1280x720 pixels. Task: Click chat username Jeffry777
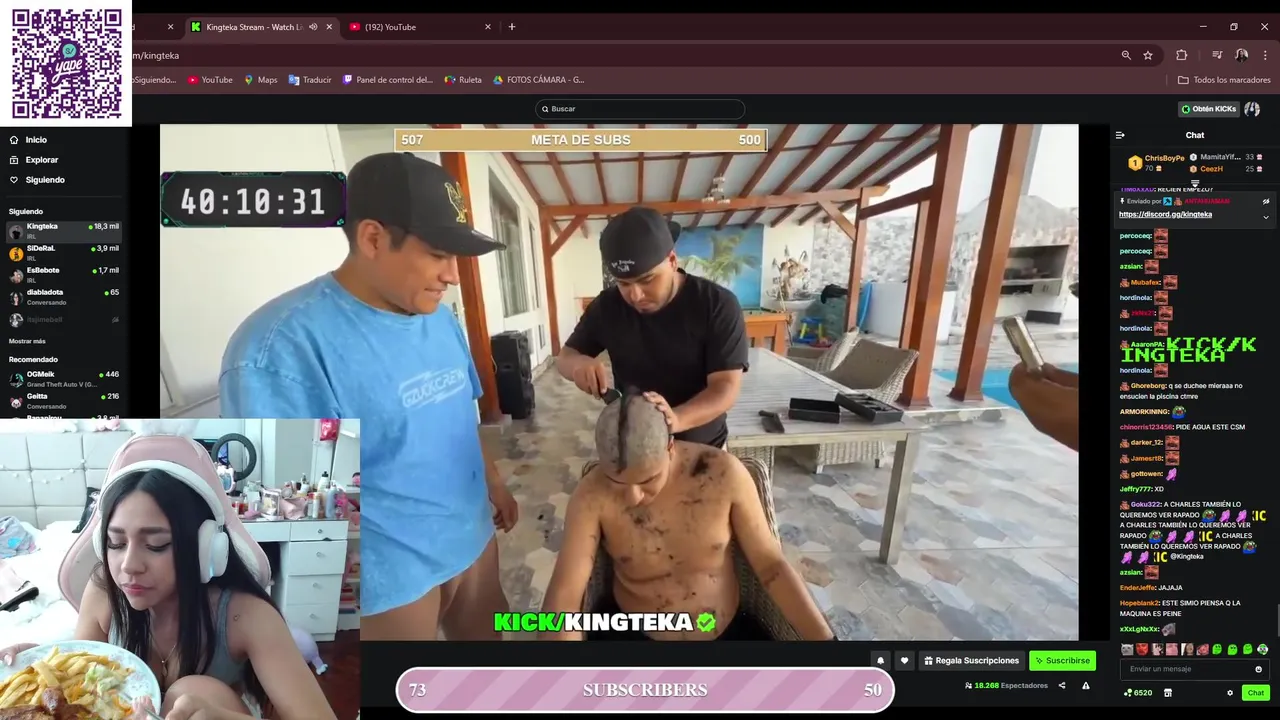(x=1135, y=489)
